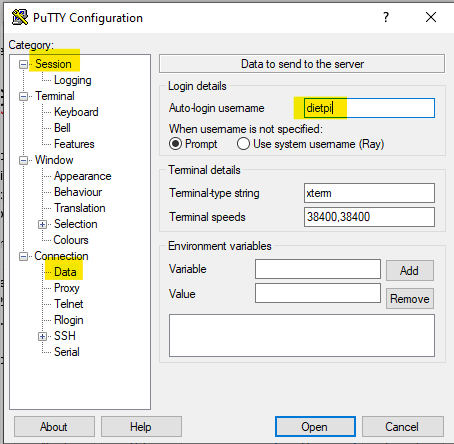The image size is (454, 444).
Task: Select Serial in the category tree
Action: (67, 352)
